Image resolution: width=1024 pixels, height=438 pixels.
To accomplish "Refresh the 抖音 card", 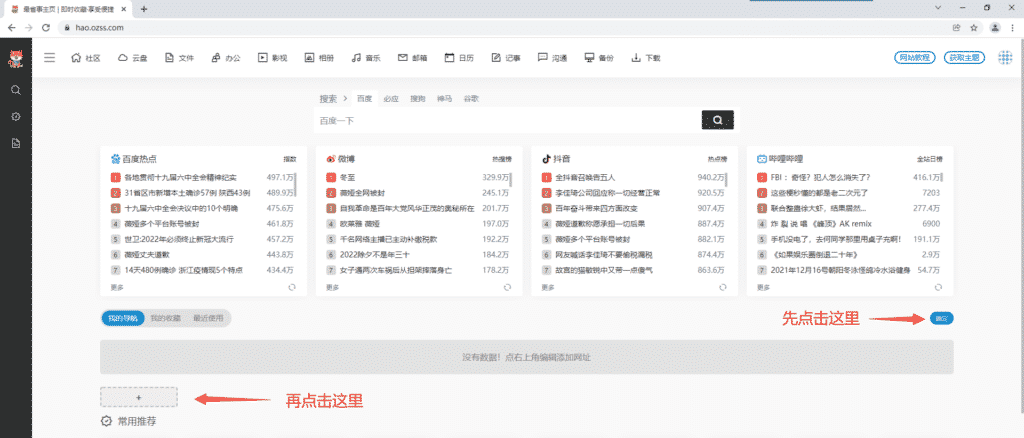I will click(x=723, y=287).
